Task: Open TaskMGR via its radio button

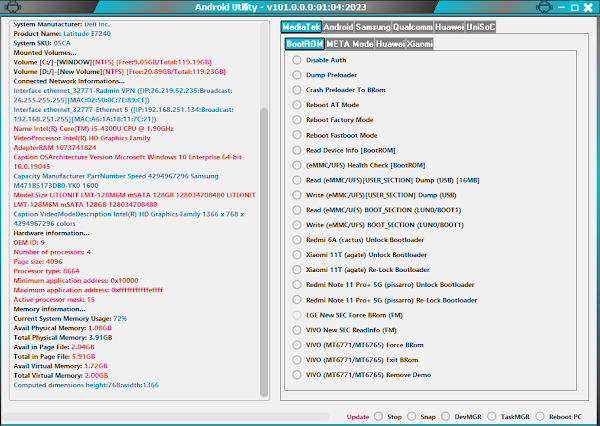Action: (492, 416)
